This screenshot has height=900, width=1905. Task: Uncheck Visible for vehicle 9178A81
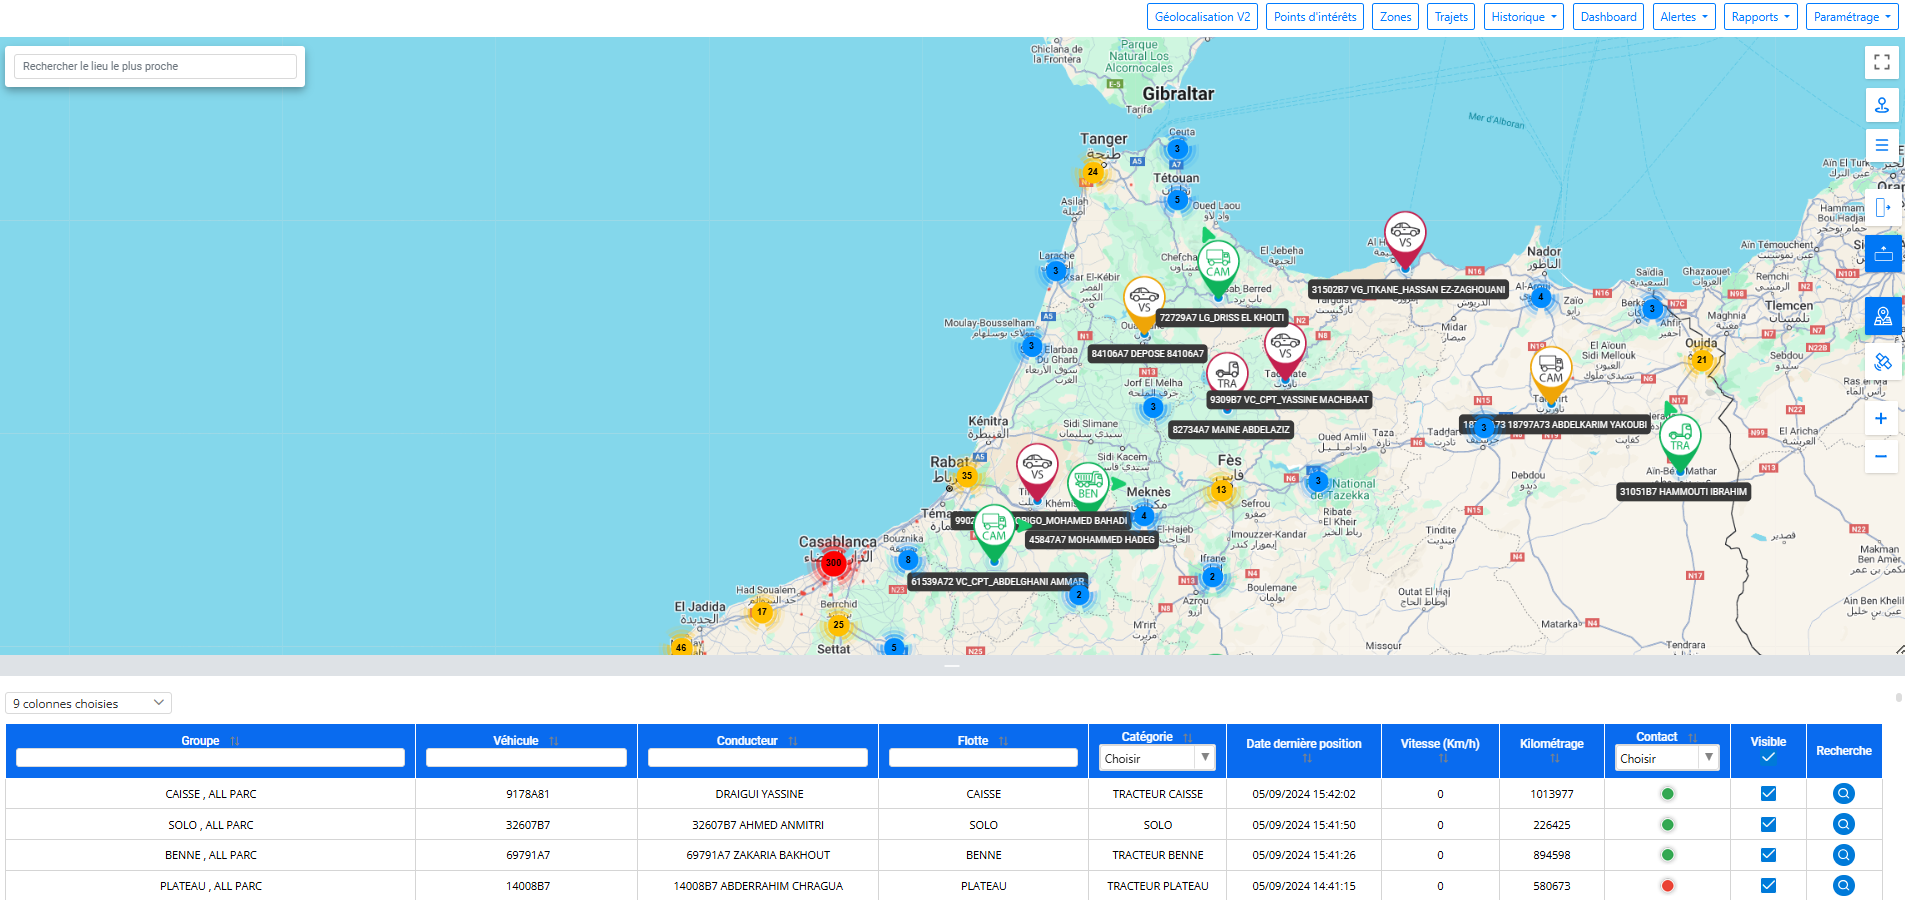pos(1768,794)
